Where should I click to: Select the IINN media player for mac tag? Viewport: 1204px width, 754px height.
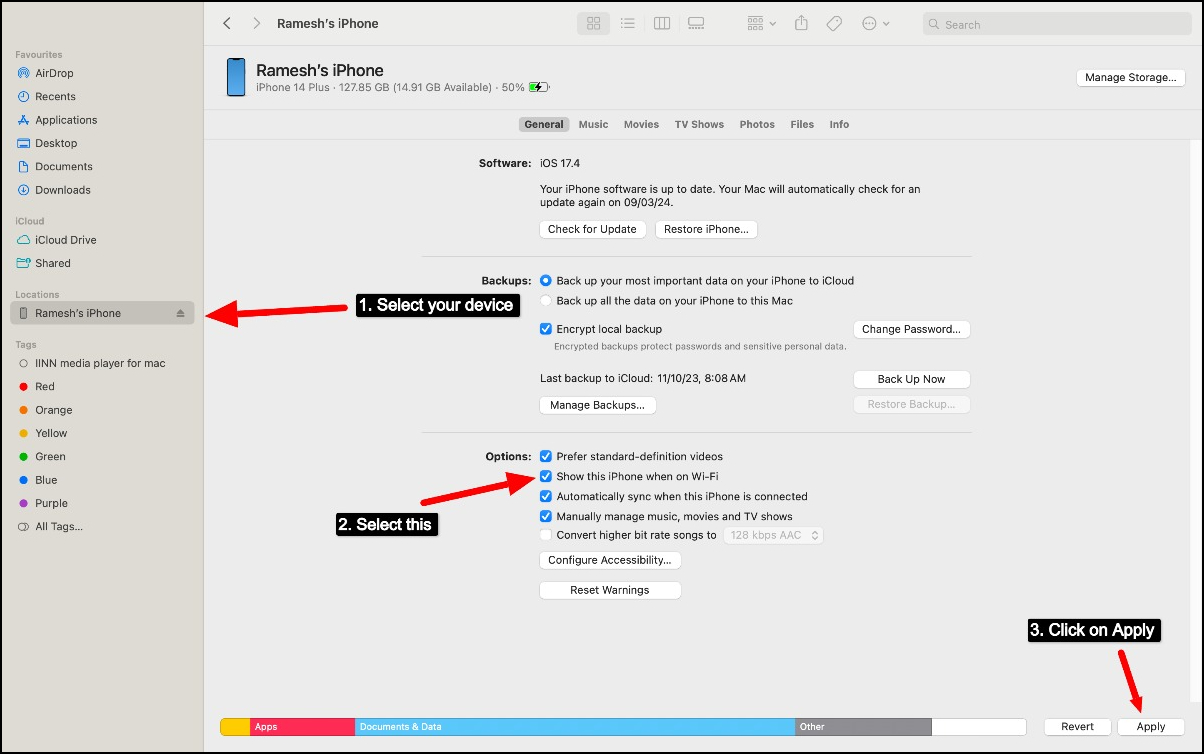[102, 363]
